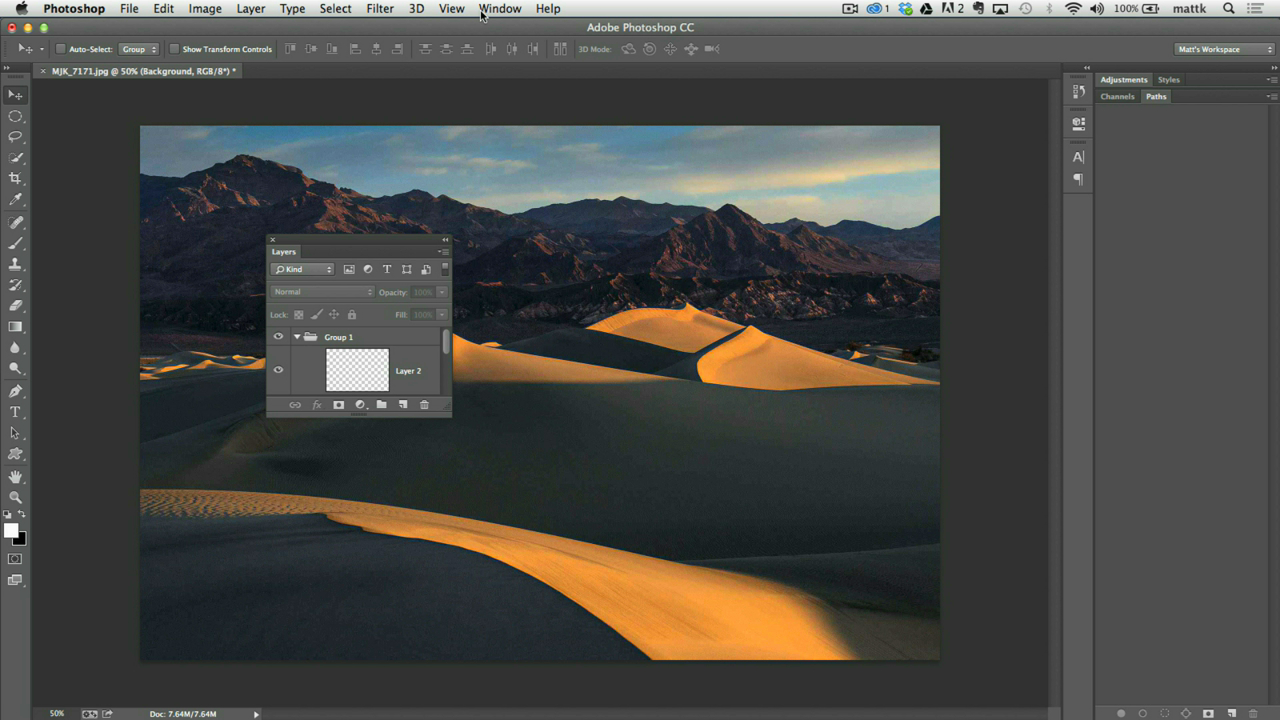Click the background color swatch
Viewport: 1280px width, 720px height.
[21, 540]
